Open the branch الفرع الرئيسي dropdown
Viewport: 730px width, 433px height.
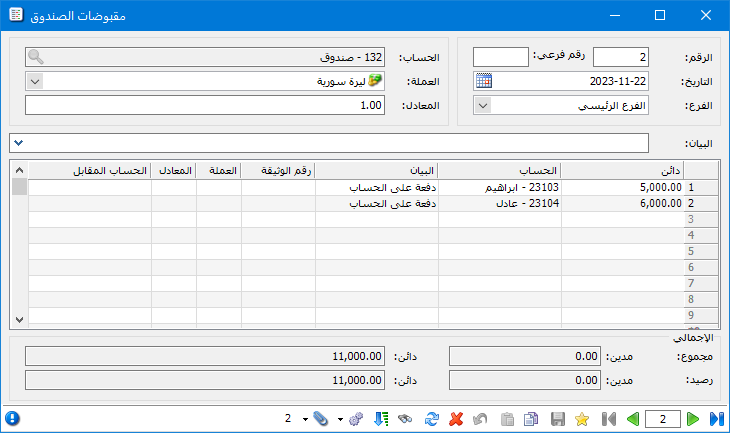(483, 106)
